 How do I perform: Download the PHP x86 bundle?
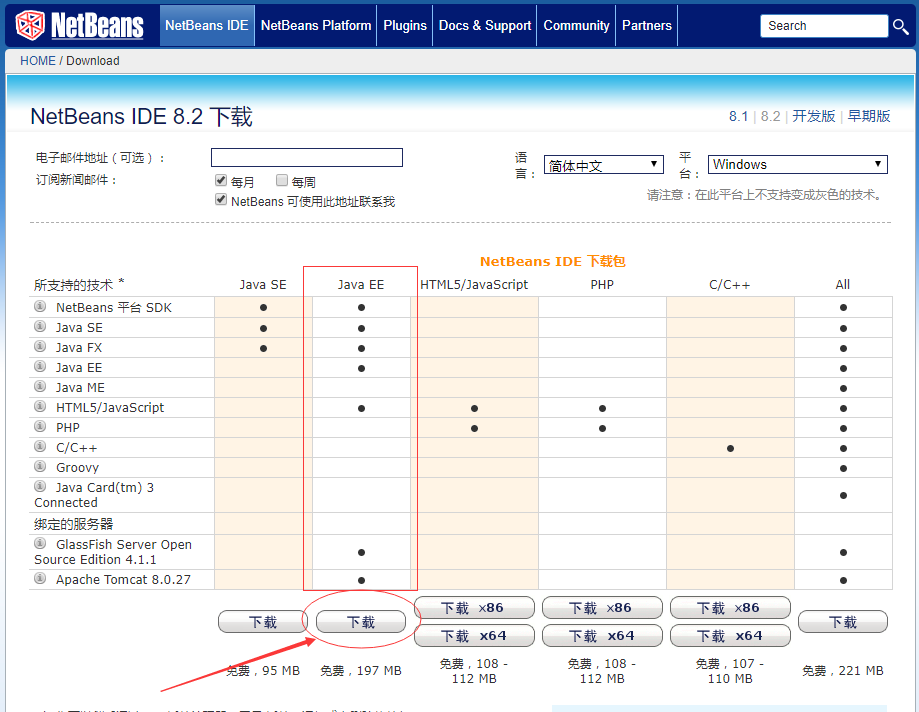coord(602,608)
